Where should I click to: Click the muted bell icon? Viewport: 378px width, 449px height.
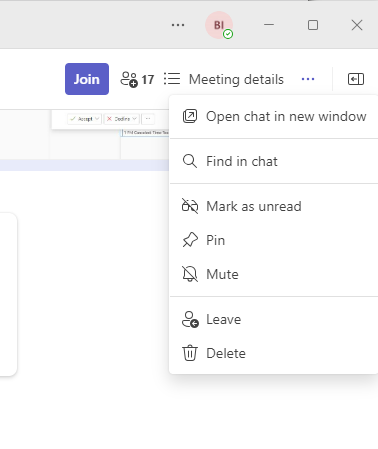pyautogui.click(x=190, y=274)
